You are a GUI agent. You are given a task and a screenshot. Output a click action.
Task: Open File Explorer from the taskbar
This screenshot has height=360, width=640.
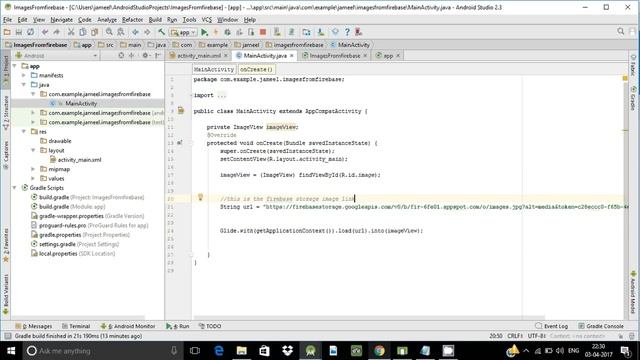tap(242, 351)
